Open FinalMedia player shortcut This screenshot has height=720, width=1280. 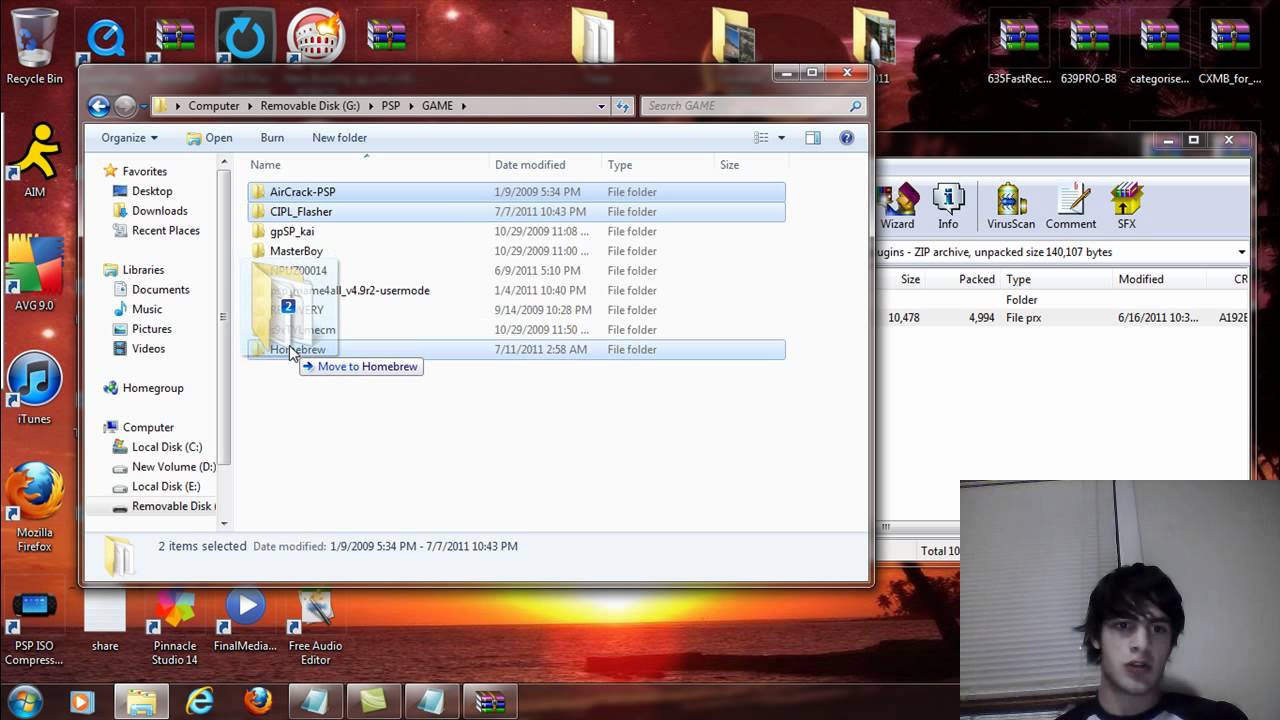[x=245, y=622]
